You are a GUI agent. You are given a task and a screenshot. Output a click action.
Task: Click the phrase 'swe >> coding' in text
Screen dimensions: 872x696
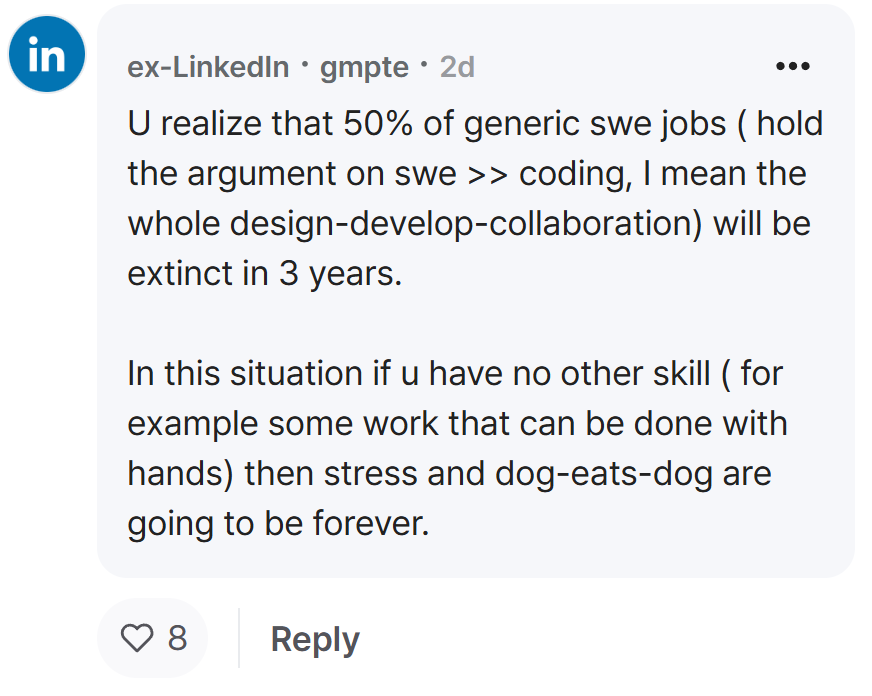pyautogui.click(x=513, y=175)
